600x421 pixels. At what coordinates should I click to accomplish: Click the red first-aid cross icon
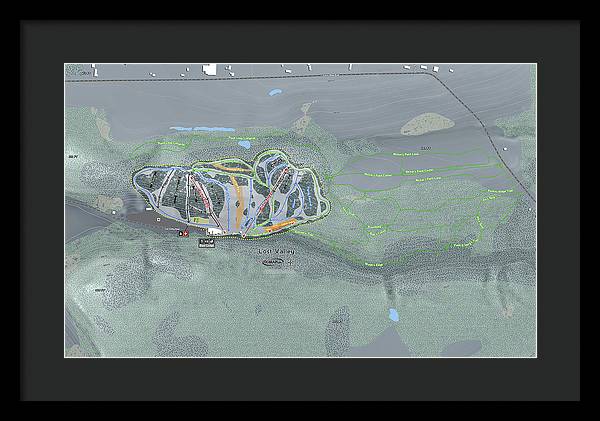(183, 233)
